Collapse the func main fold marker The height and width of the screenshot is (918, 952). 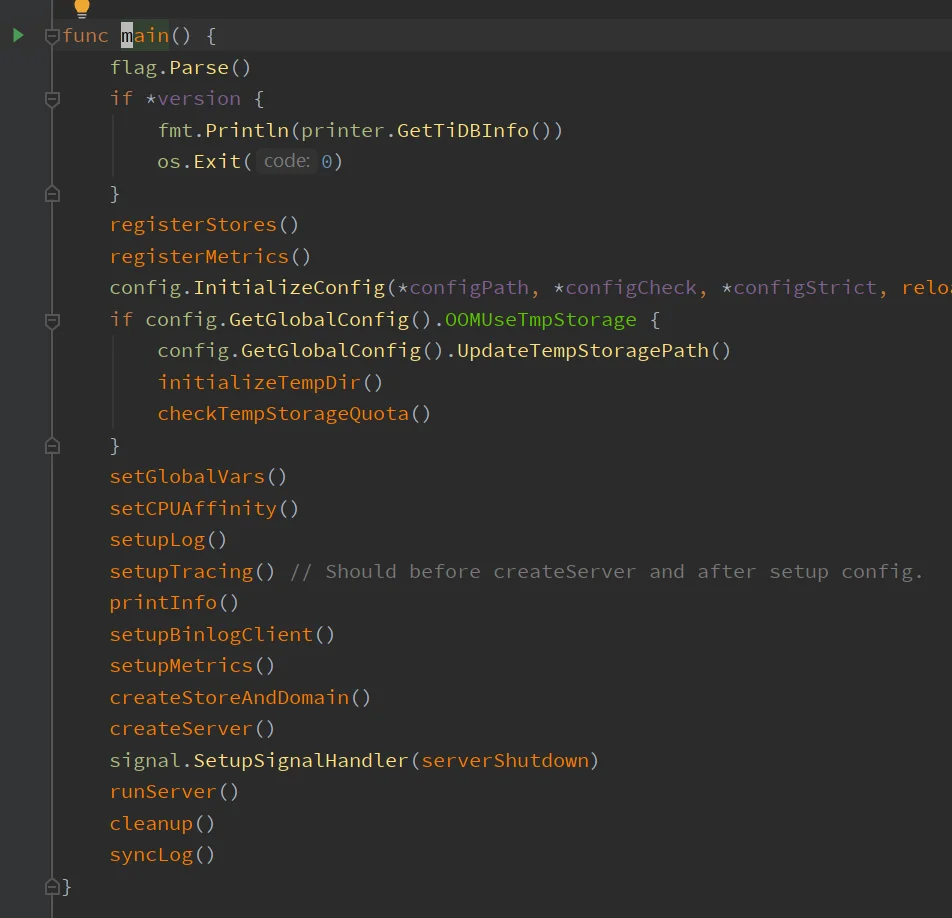pos(52,36)
